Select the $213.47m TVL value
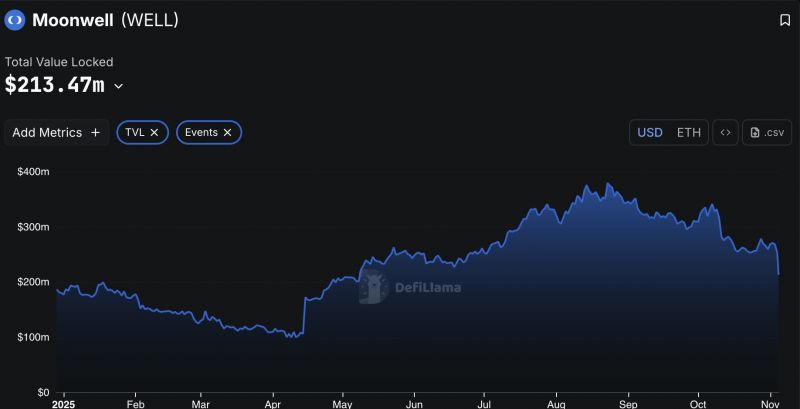The width and height of the screenshot is (800, 409). [x=55, y=85]
